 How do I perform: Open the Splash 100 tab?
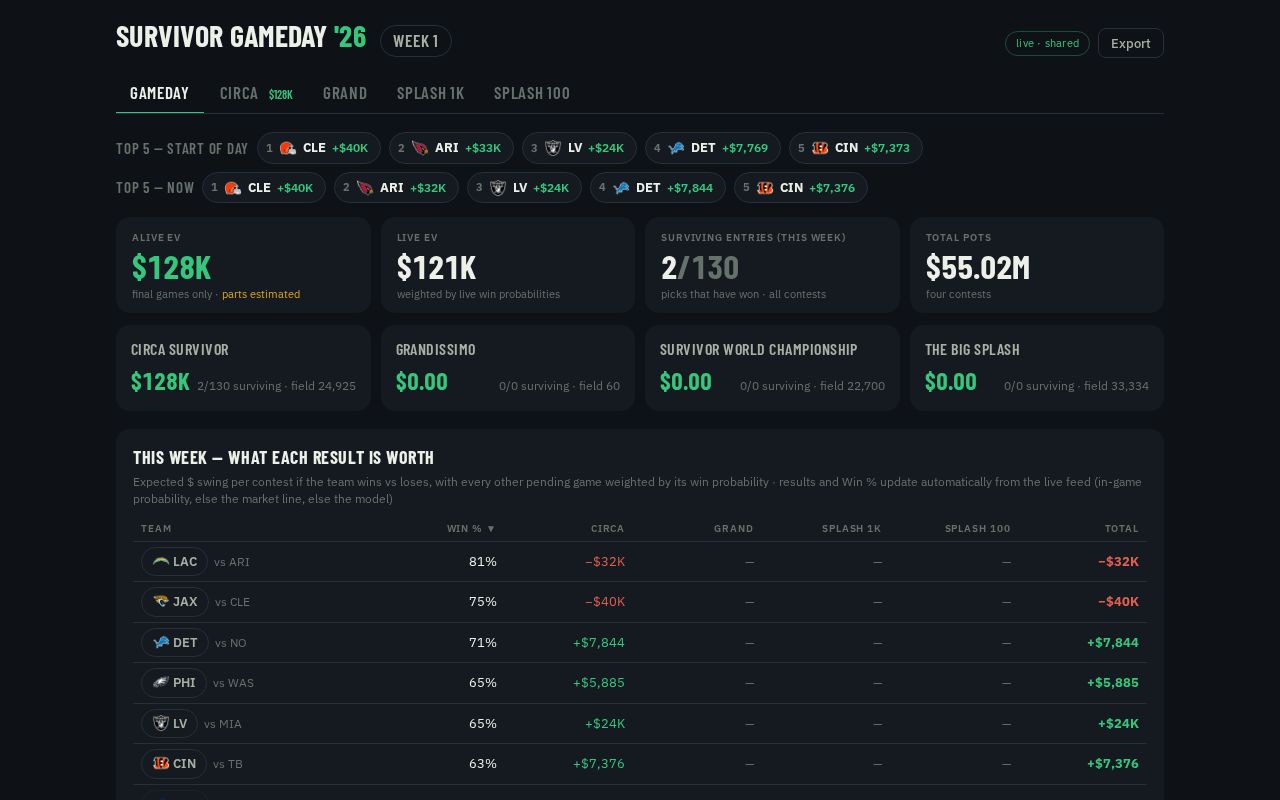click(x=532, y=93)
